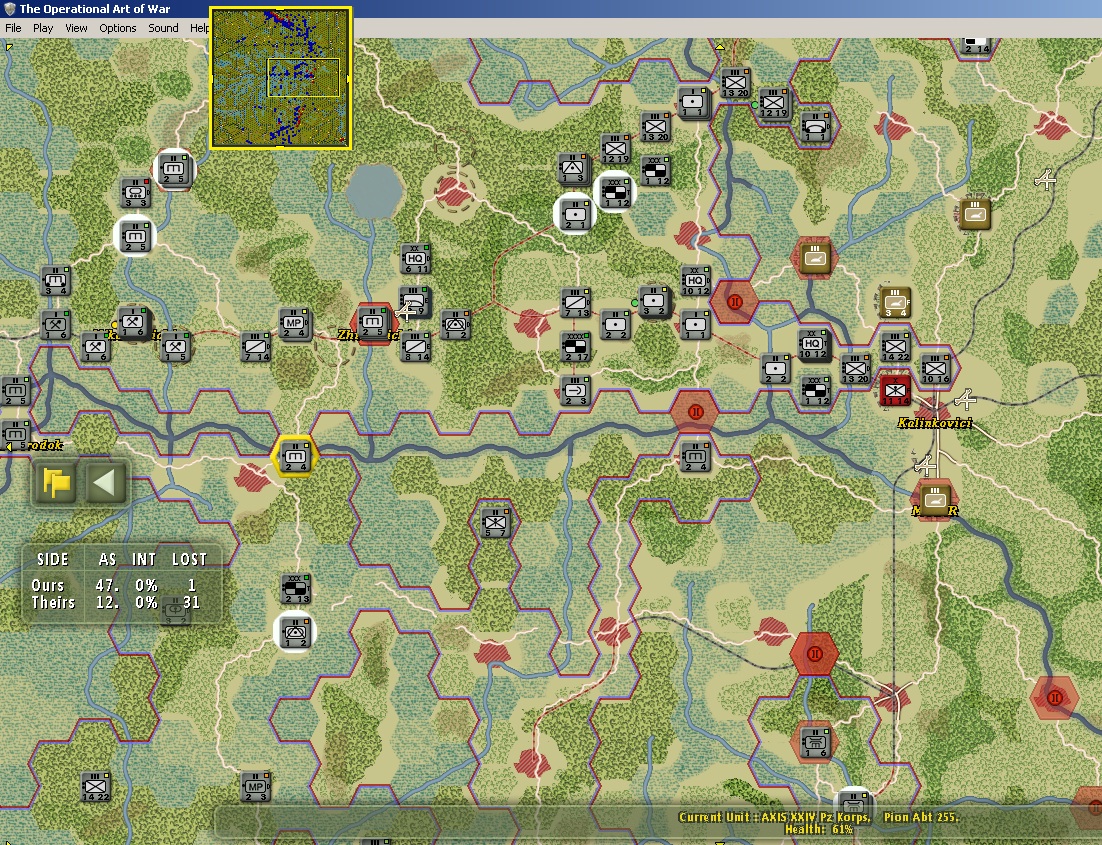Select the MP unit marked 2 3
This screenshot has width=1102, height=845.
(x=255, y=787)
